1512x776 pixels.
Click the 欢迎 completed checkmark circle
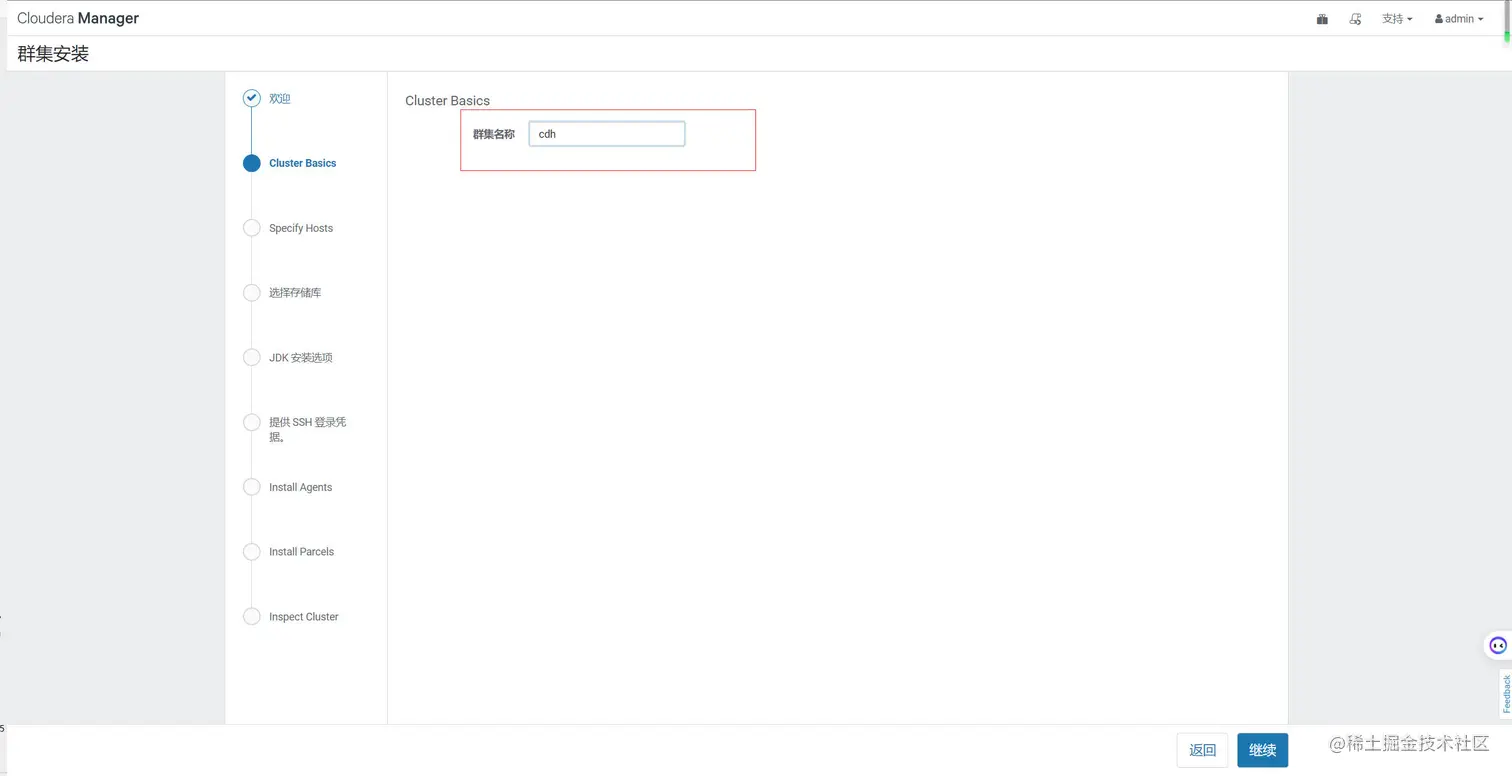(x=252, y=98)
